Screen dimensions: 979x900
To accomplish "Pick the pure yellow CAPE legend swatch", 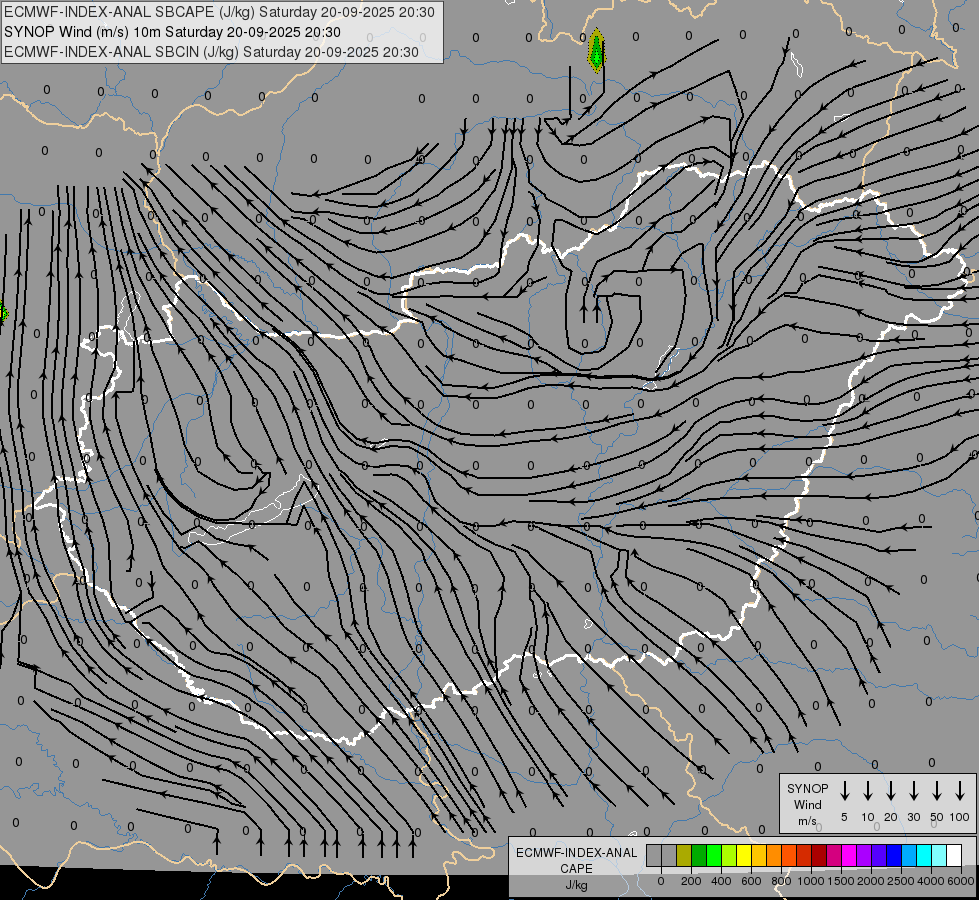I will pos(744,855).
